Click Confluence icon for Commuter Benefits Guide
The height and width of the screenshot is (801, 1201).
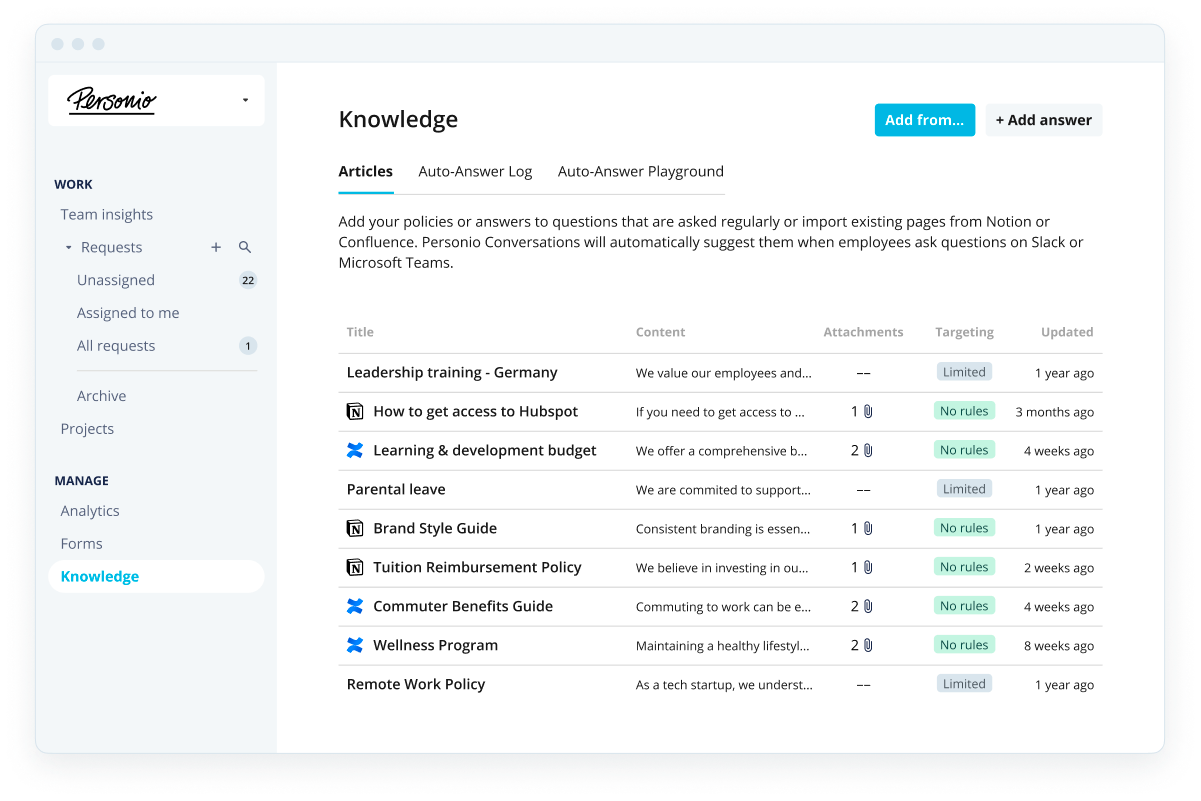(x=355, y=606)
